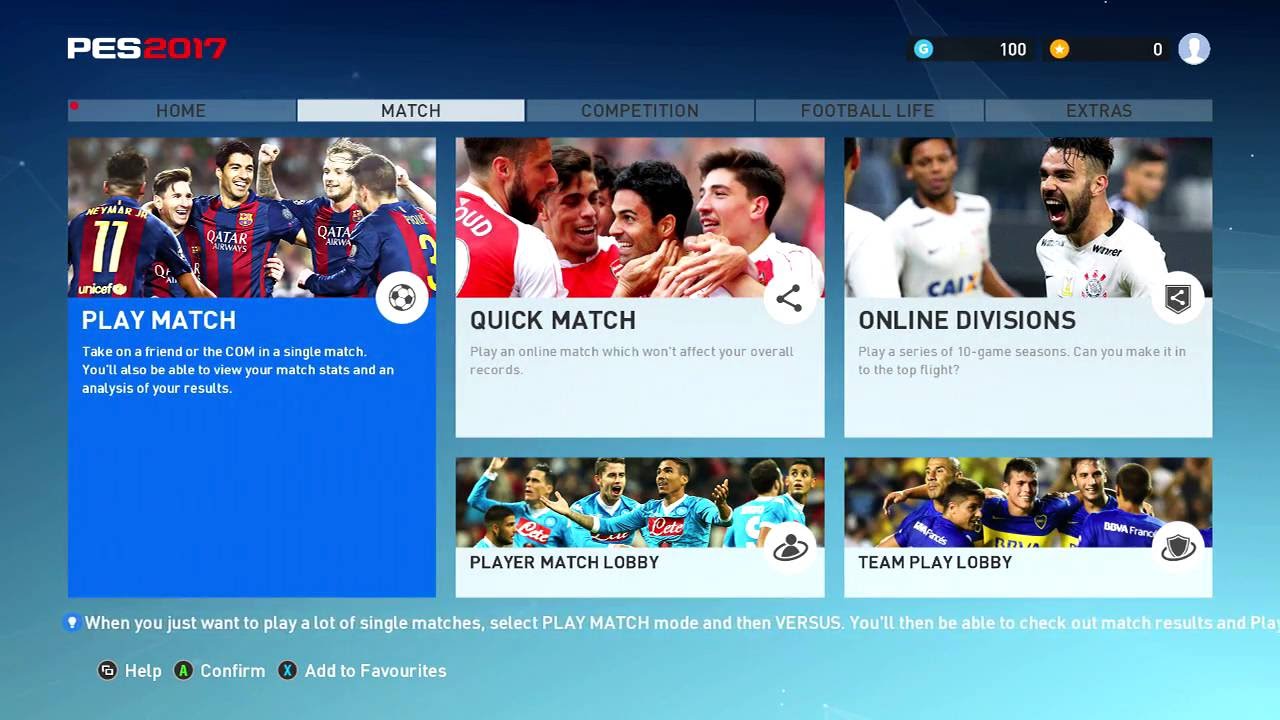Open the HOME tab
Screen dimensions: 1280x720
coord(181,110)
